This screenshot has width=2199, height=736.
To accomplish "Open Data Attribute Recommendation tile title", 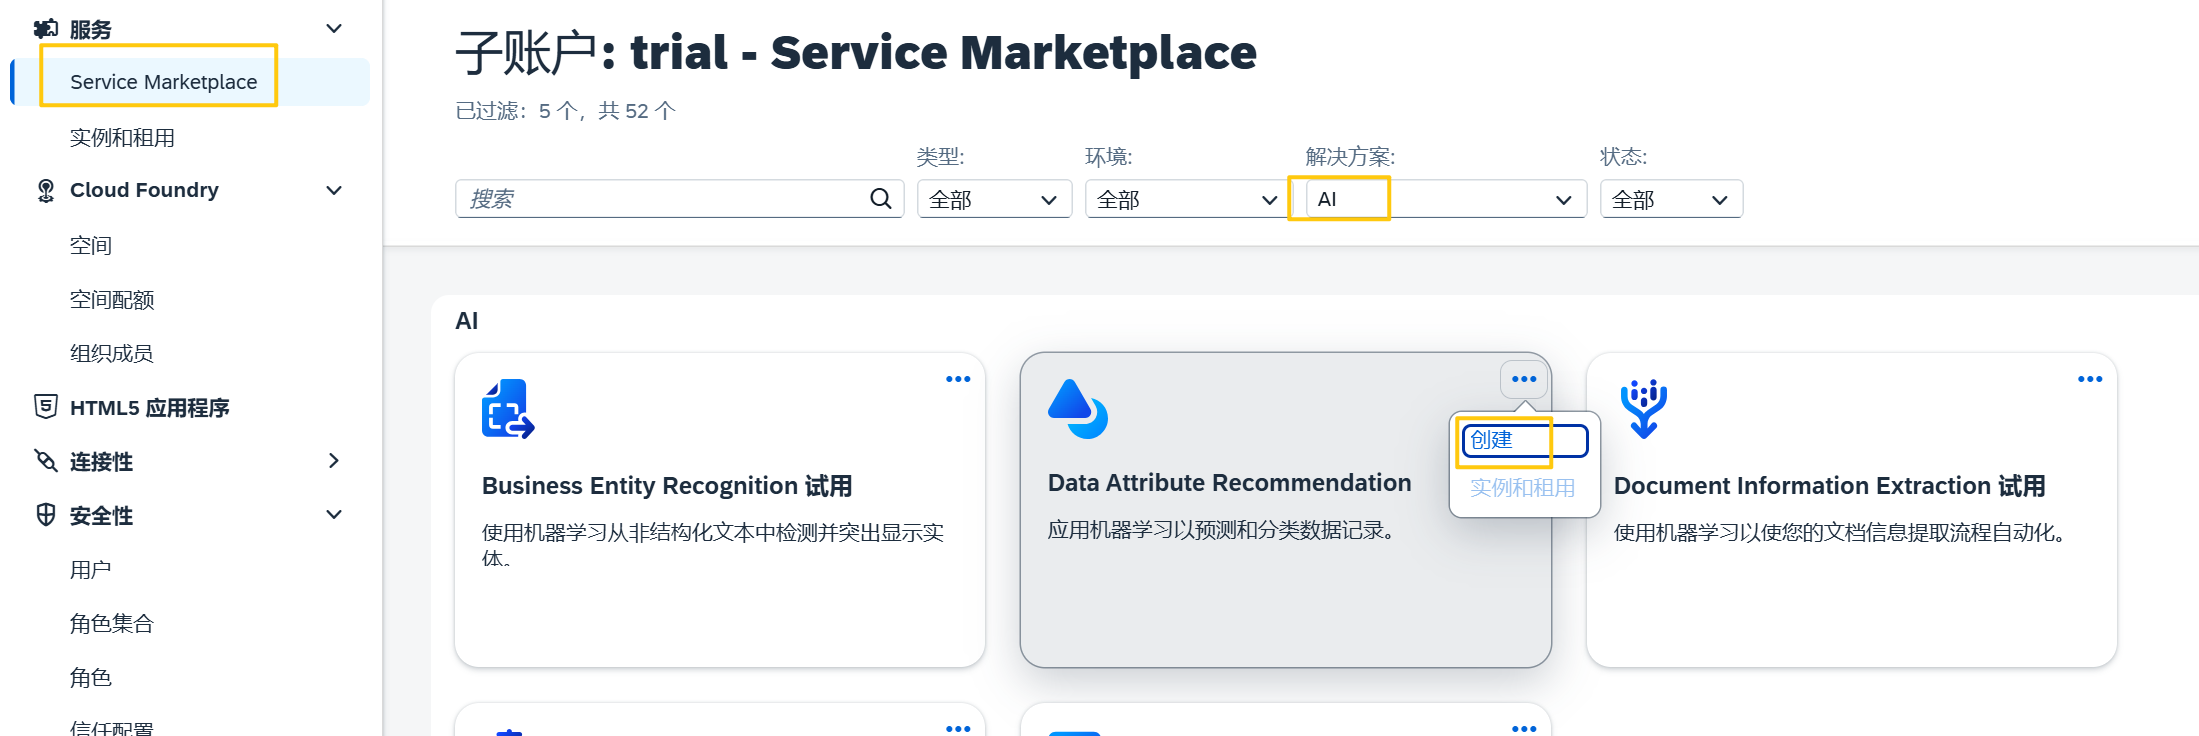I will (1229, 483).
